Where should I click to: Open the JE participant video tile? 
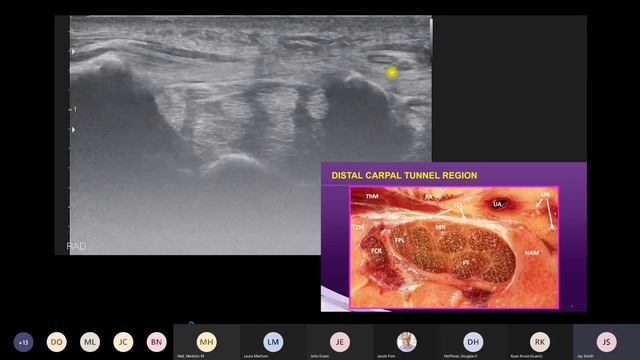click(340, 342)
